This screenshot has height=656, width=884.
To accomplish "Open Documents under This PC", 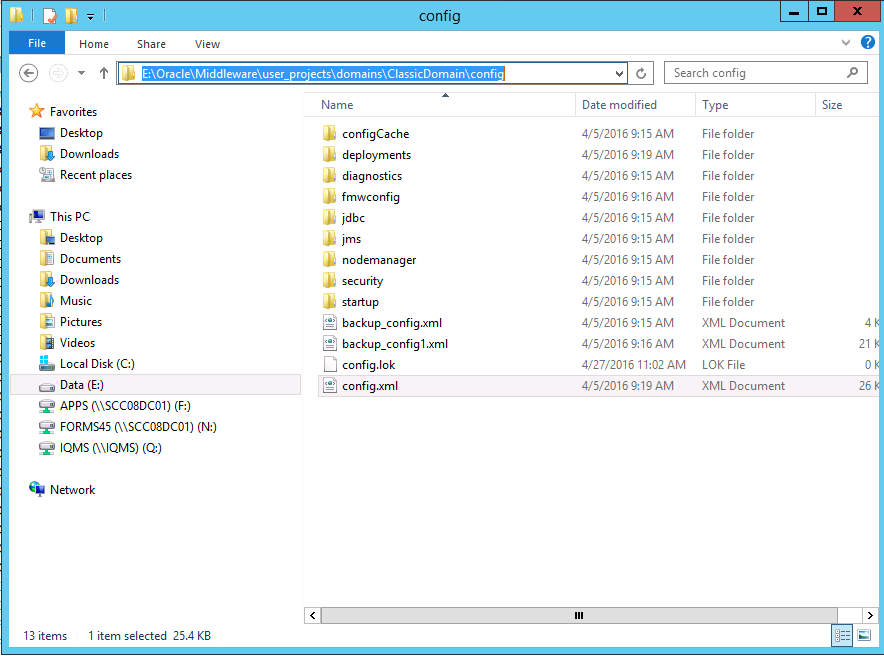I will coord(90,259).
